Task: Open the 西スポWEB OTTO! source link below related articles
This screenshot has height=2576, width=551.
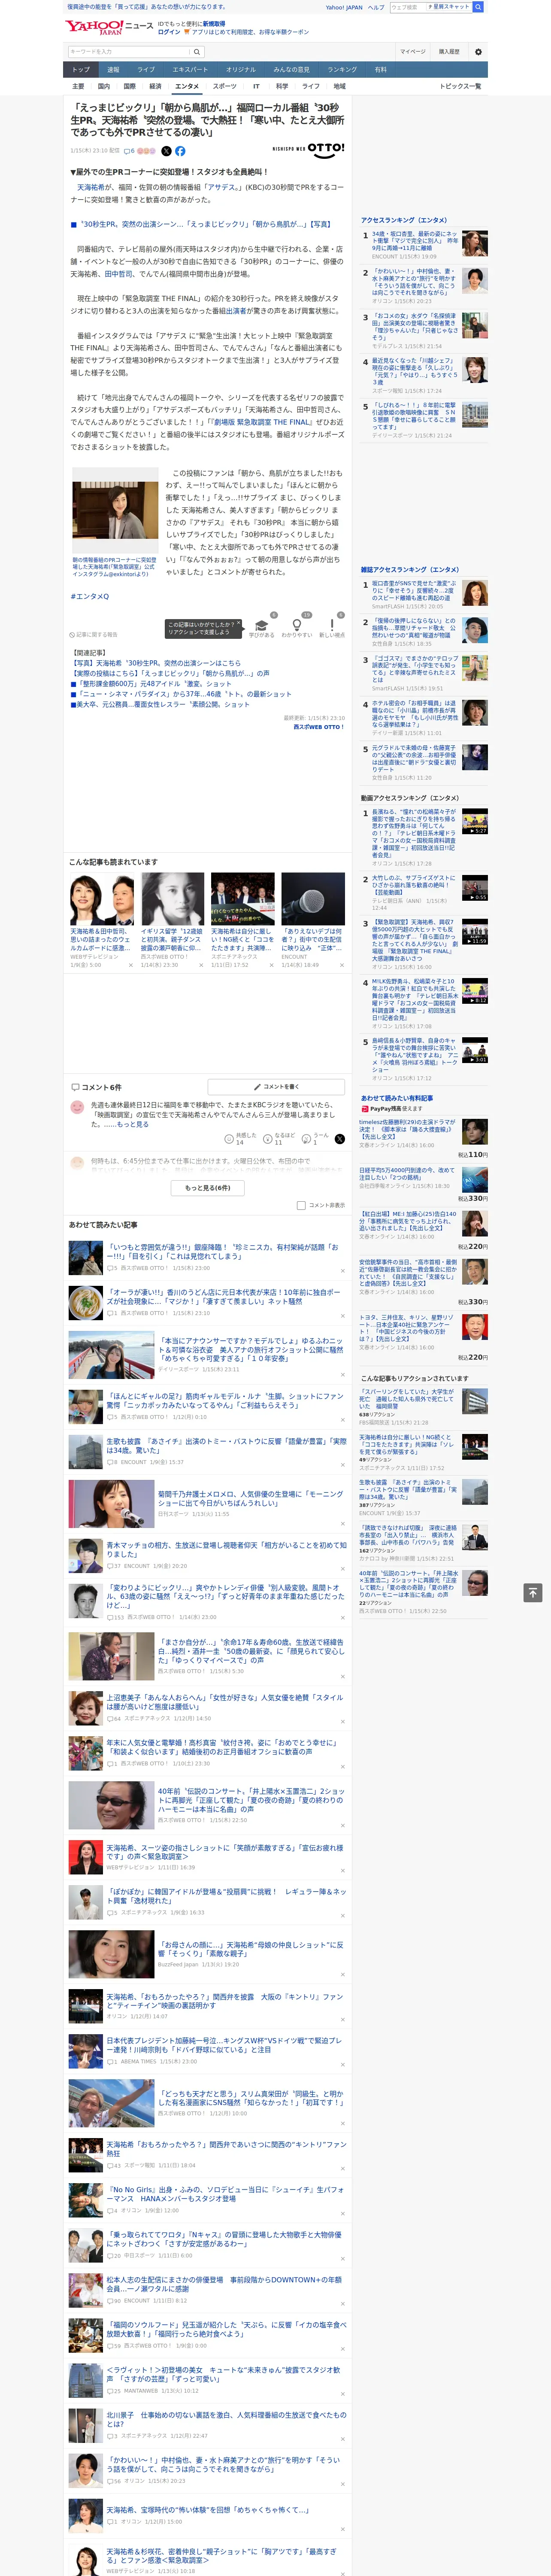Action: coord(319,727)
